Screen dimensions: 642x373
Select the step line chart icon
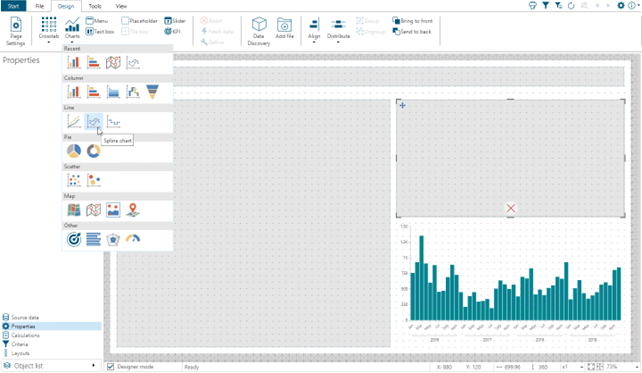[113, 122]
